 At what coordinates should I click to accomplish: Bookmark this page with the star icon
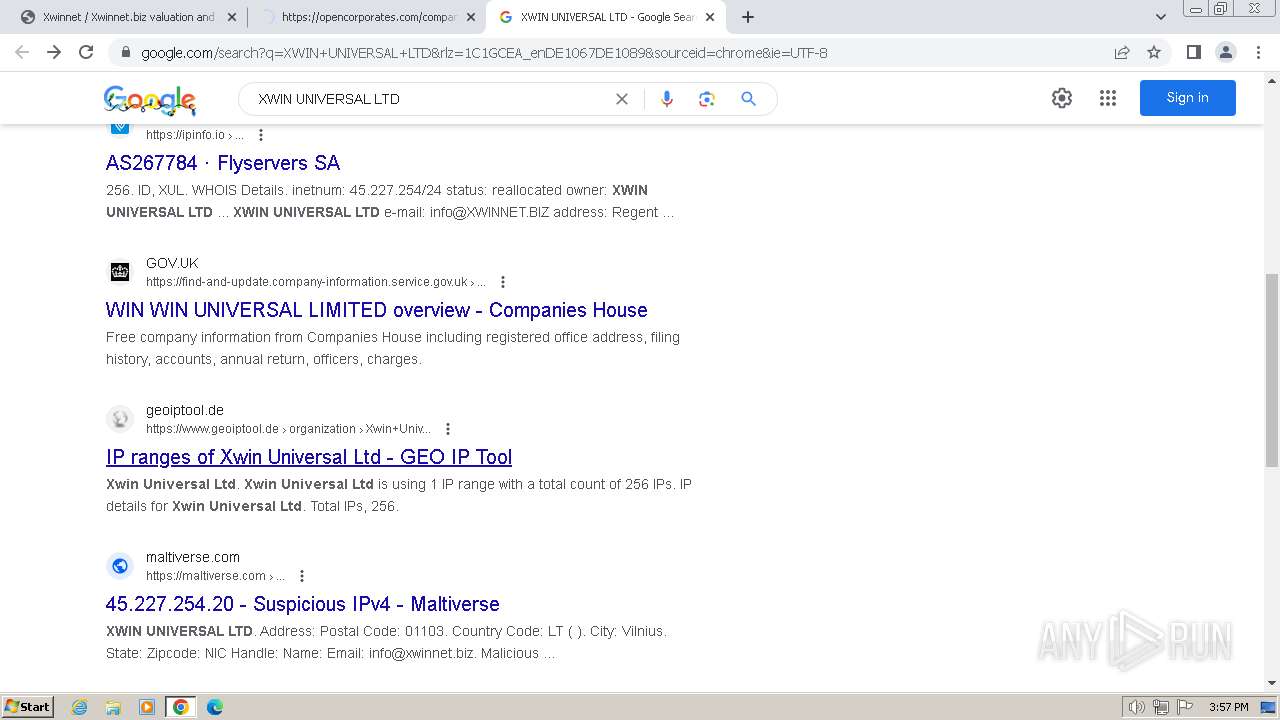coord(1154,52)
